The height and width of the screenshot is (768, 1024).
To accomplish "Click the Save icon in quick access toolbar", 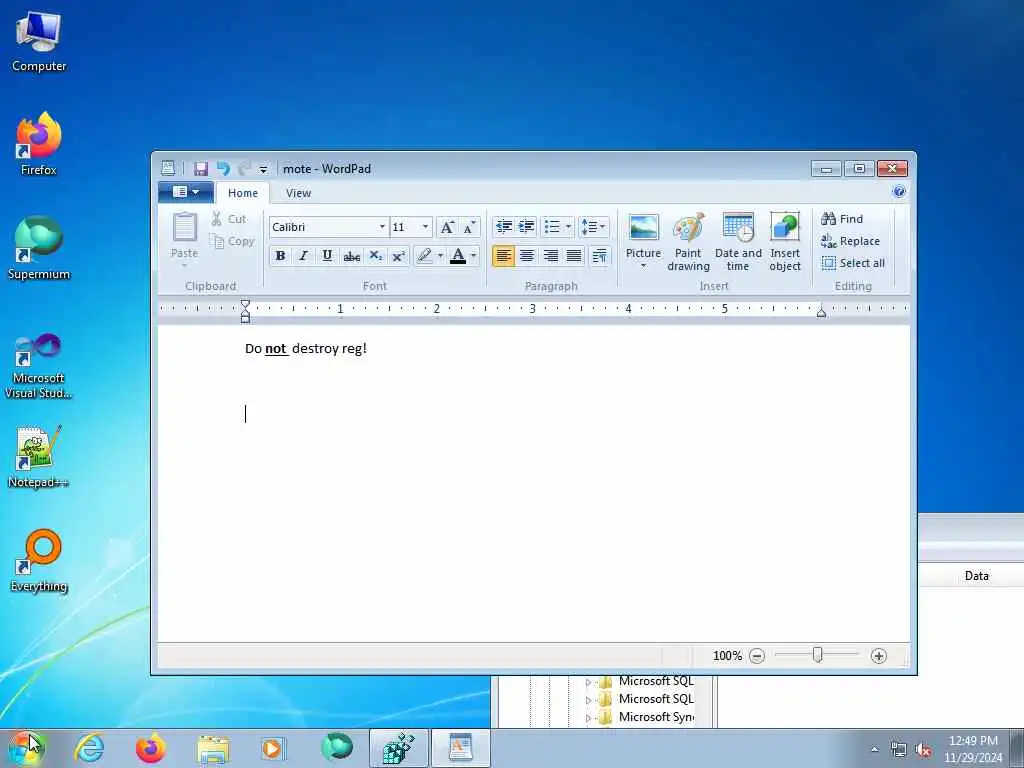I will click(x=200, y=168).
